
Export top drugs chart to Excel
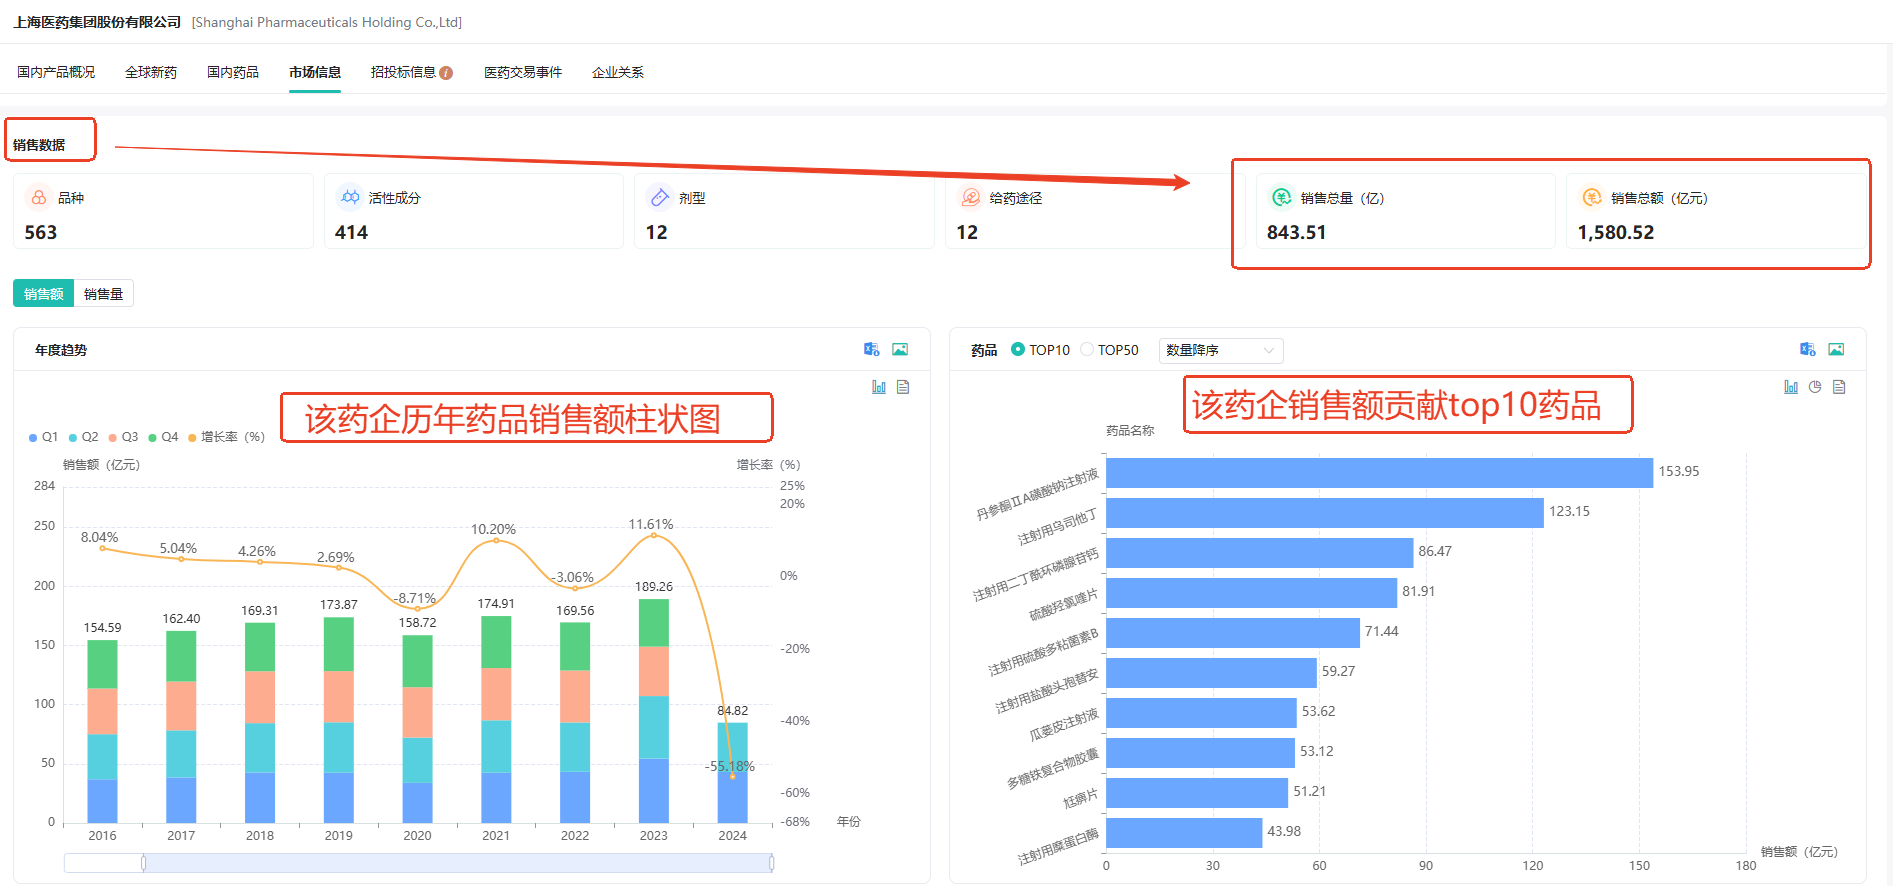coord(1807,349)
